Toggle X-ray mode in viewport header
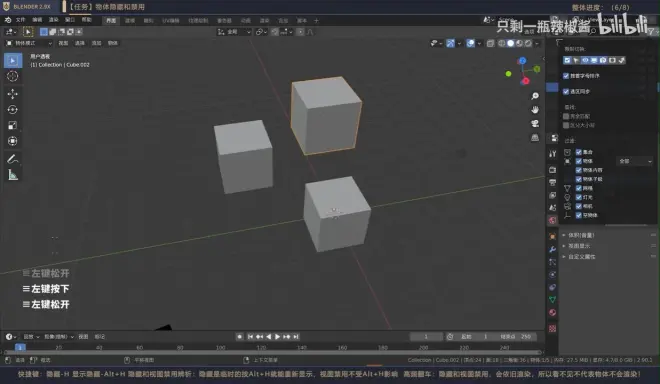 (x=490, y=43)
